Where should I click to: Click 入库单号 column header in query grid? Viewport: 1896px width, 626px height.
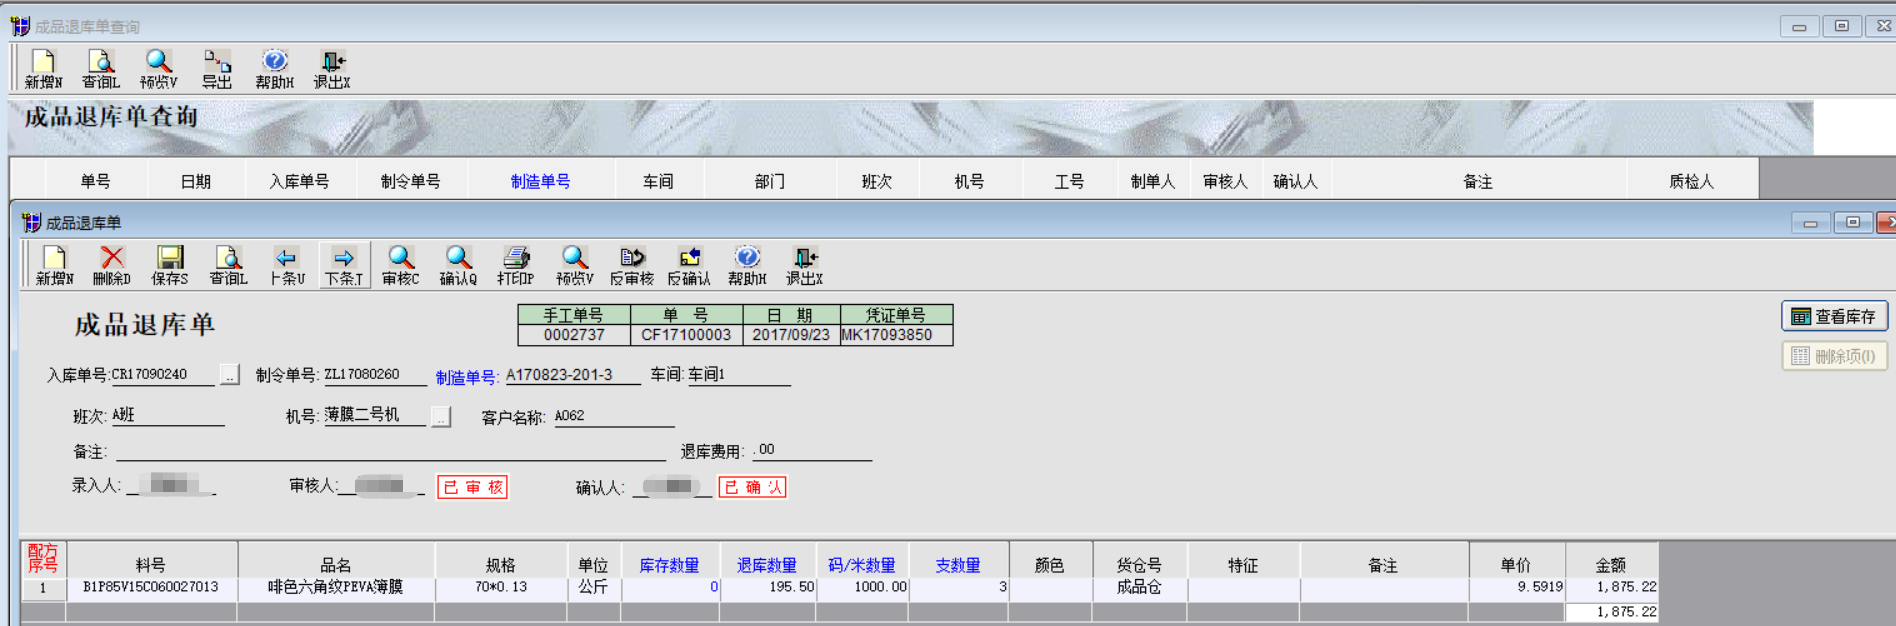click(x=299, y=181)
